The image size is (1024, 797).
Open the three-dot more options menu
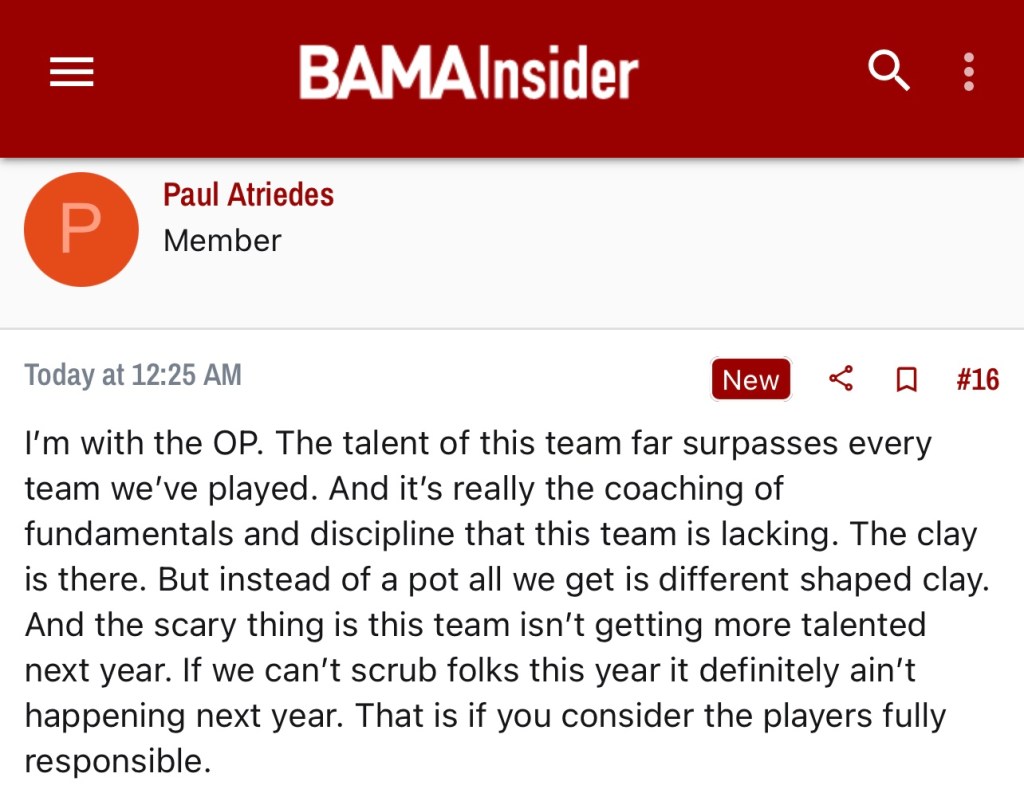coord(968,72)
